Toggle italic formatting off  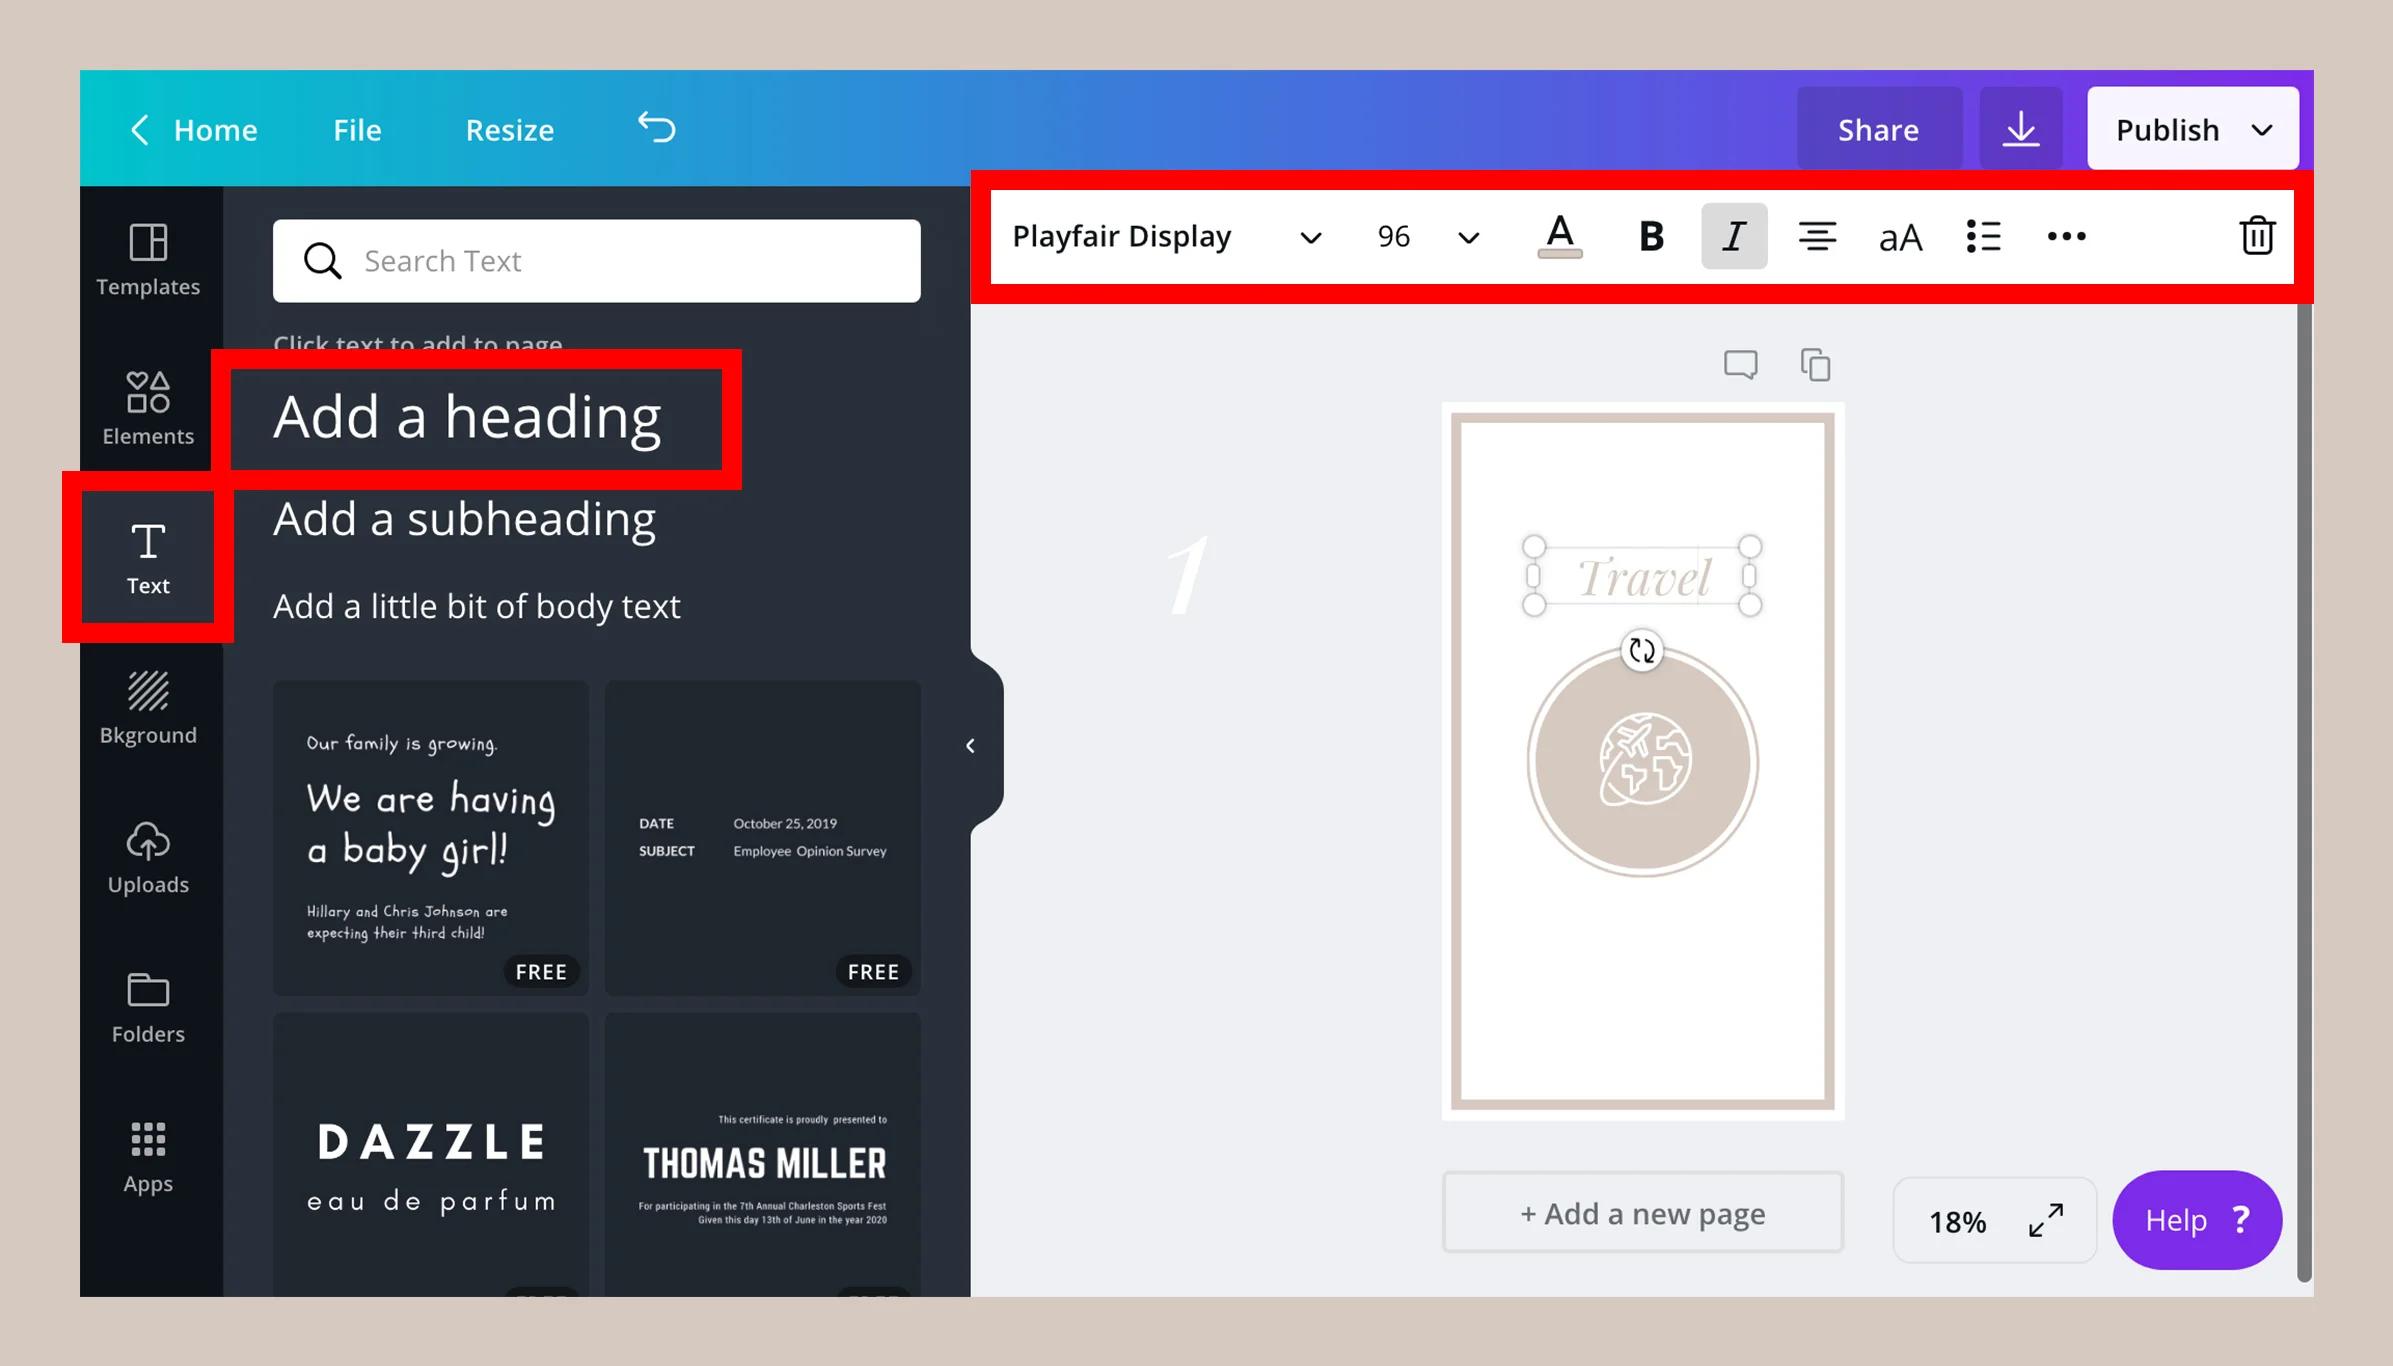[x=1733, y=237]
